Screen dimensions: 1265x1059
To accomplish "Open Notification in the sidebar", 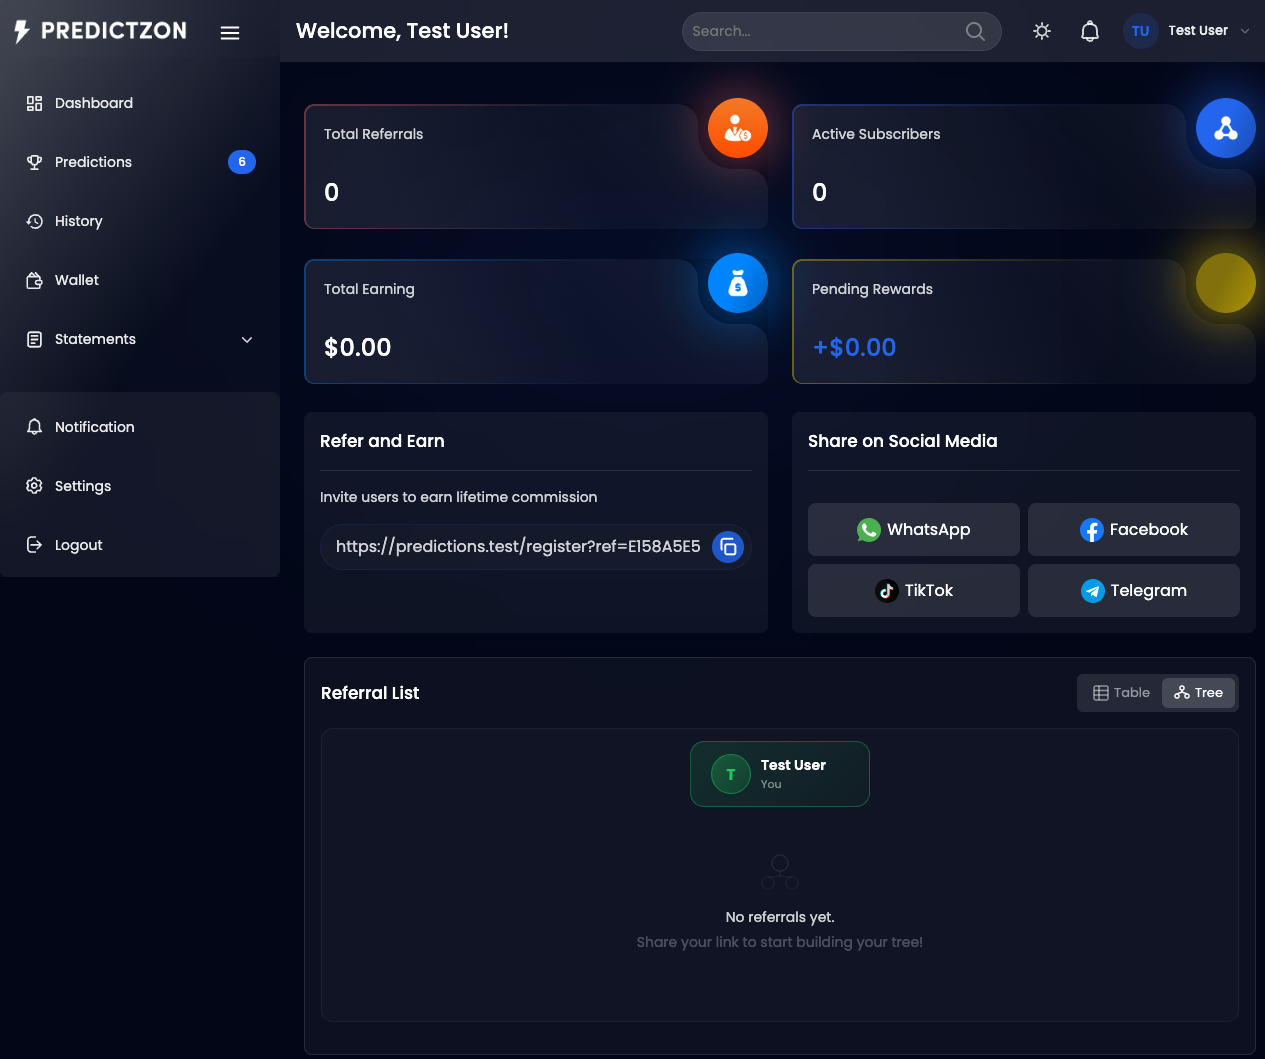I will [140, 427].
